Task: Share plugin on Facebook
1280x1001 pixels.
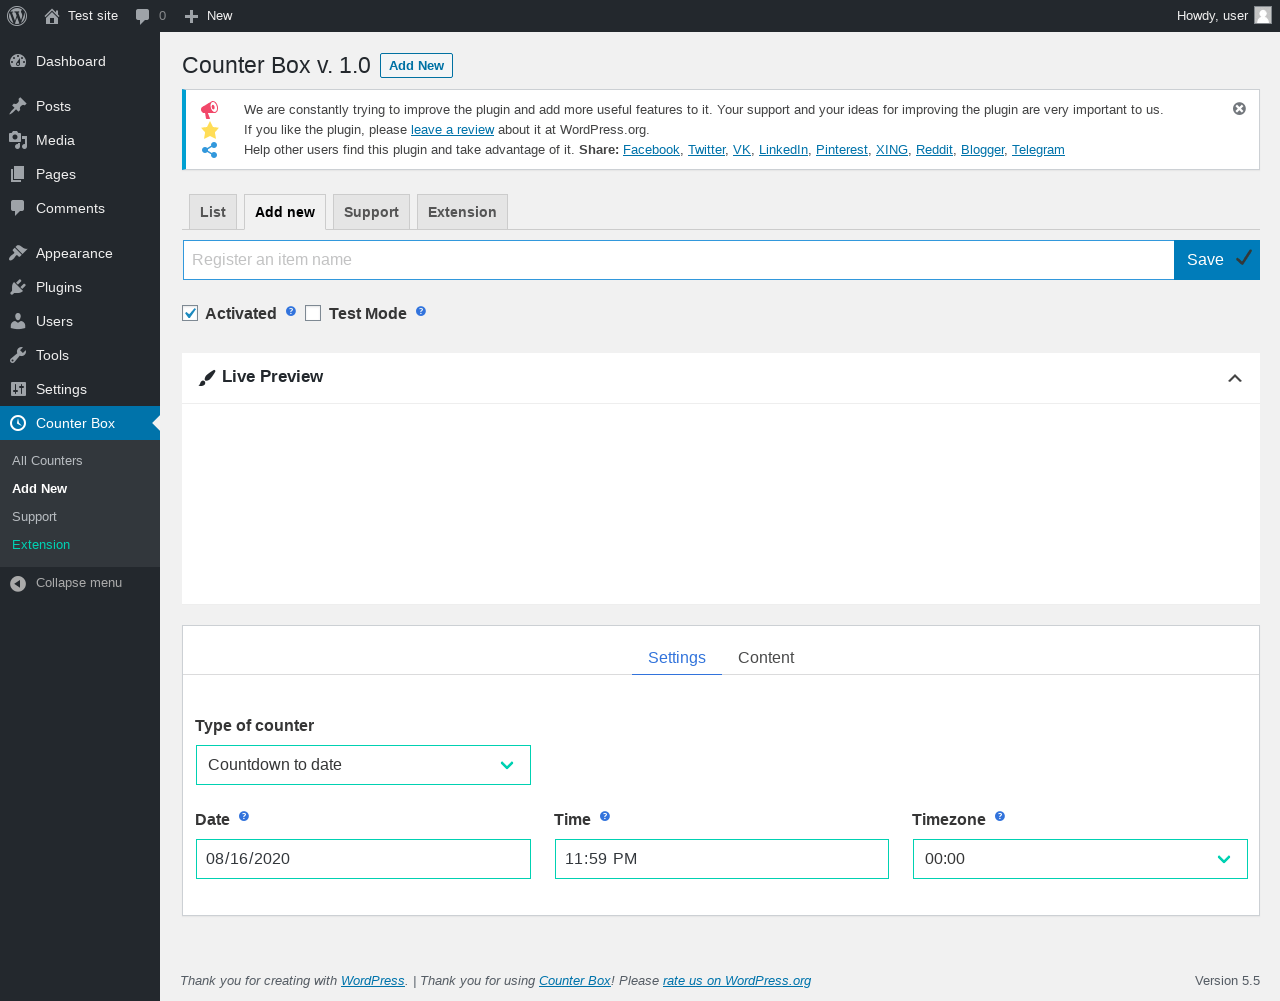Action: (x=651, y=150)
